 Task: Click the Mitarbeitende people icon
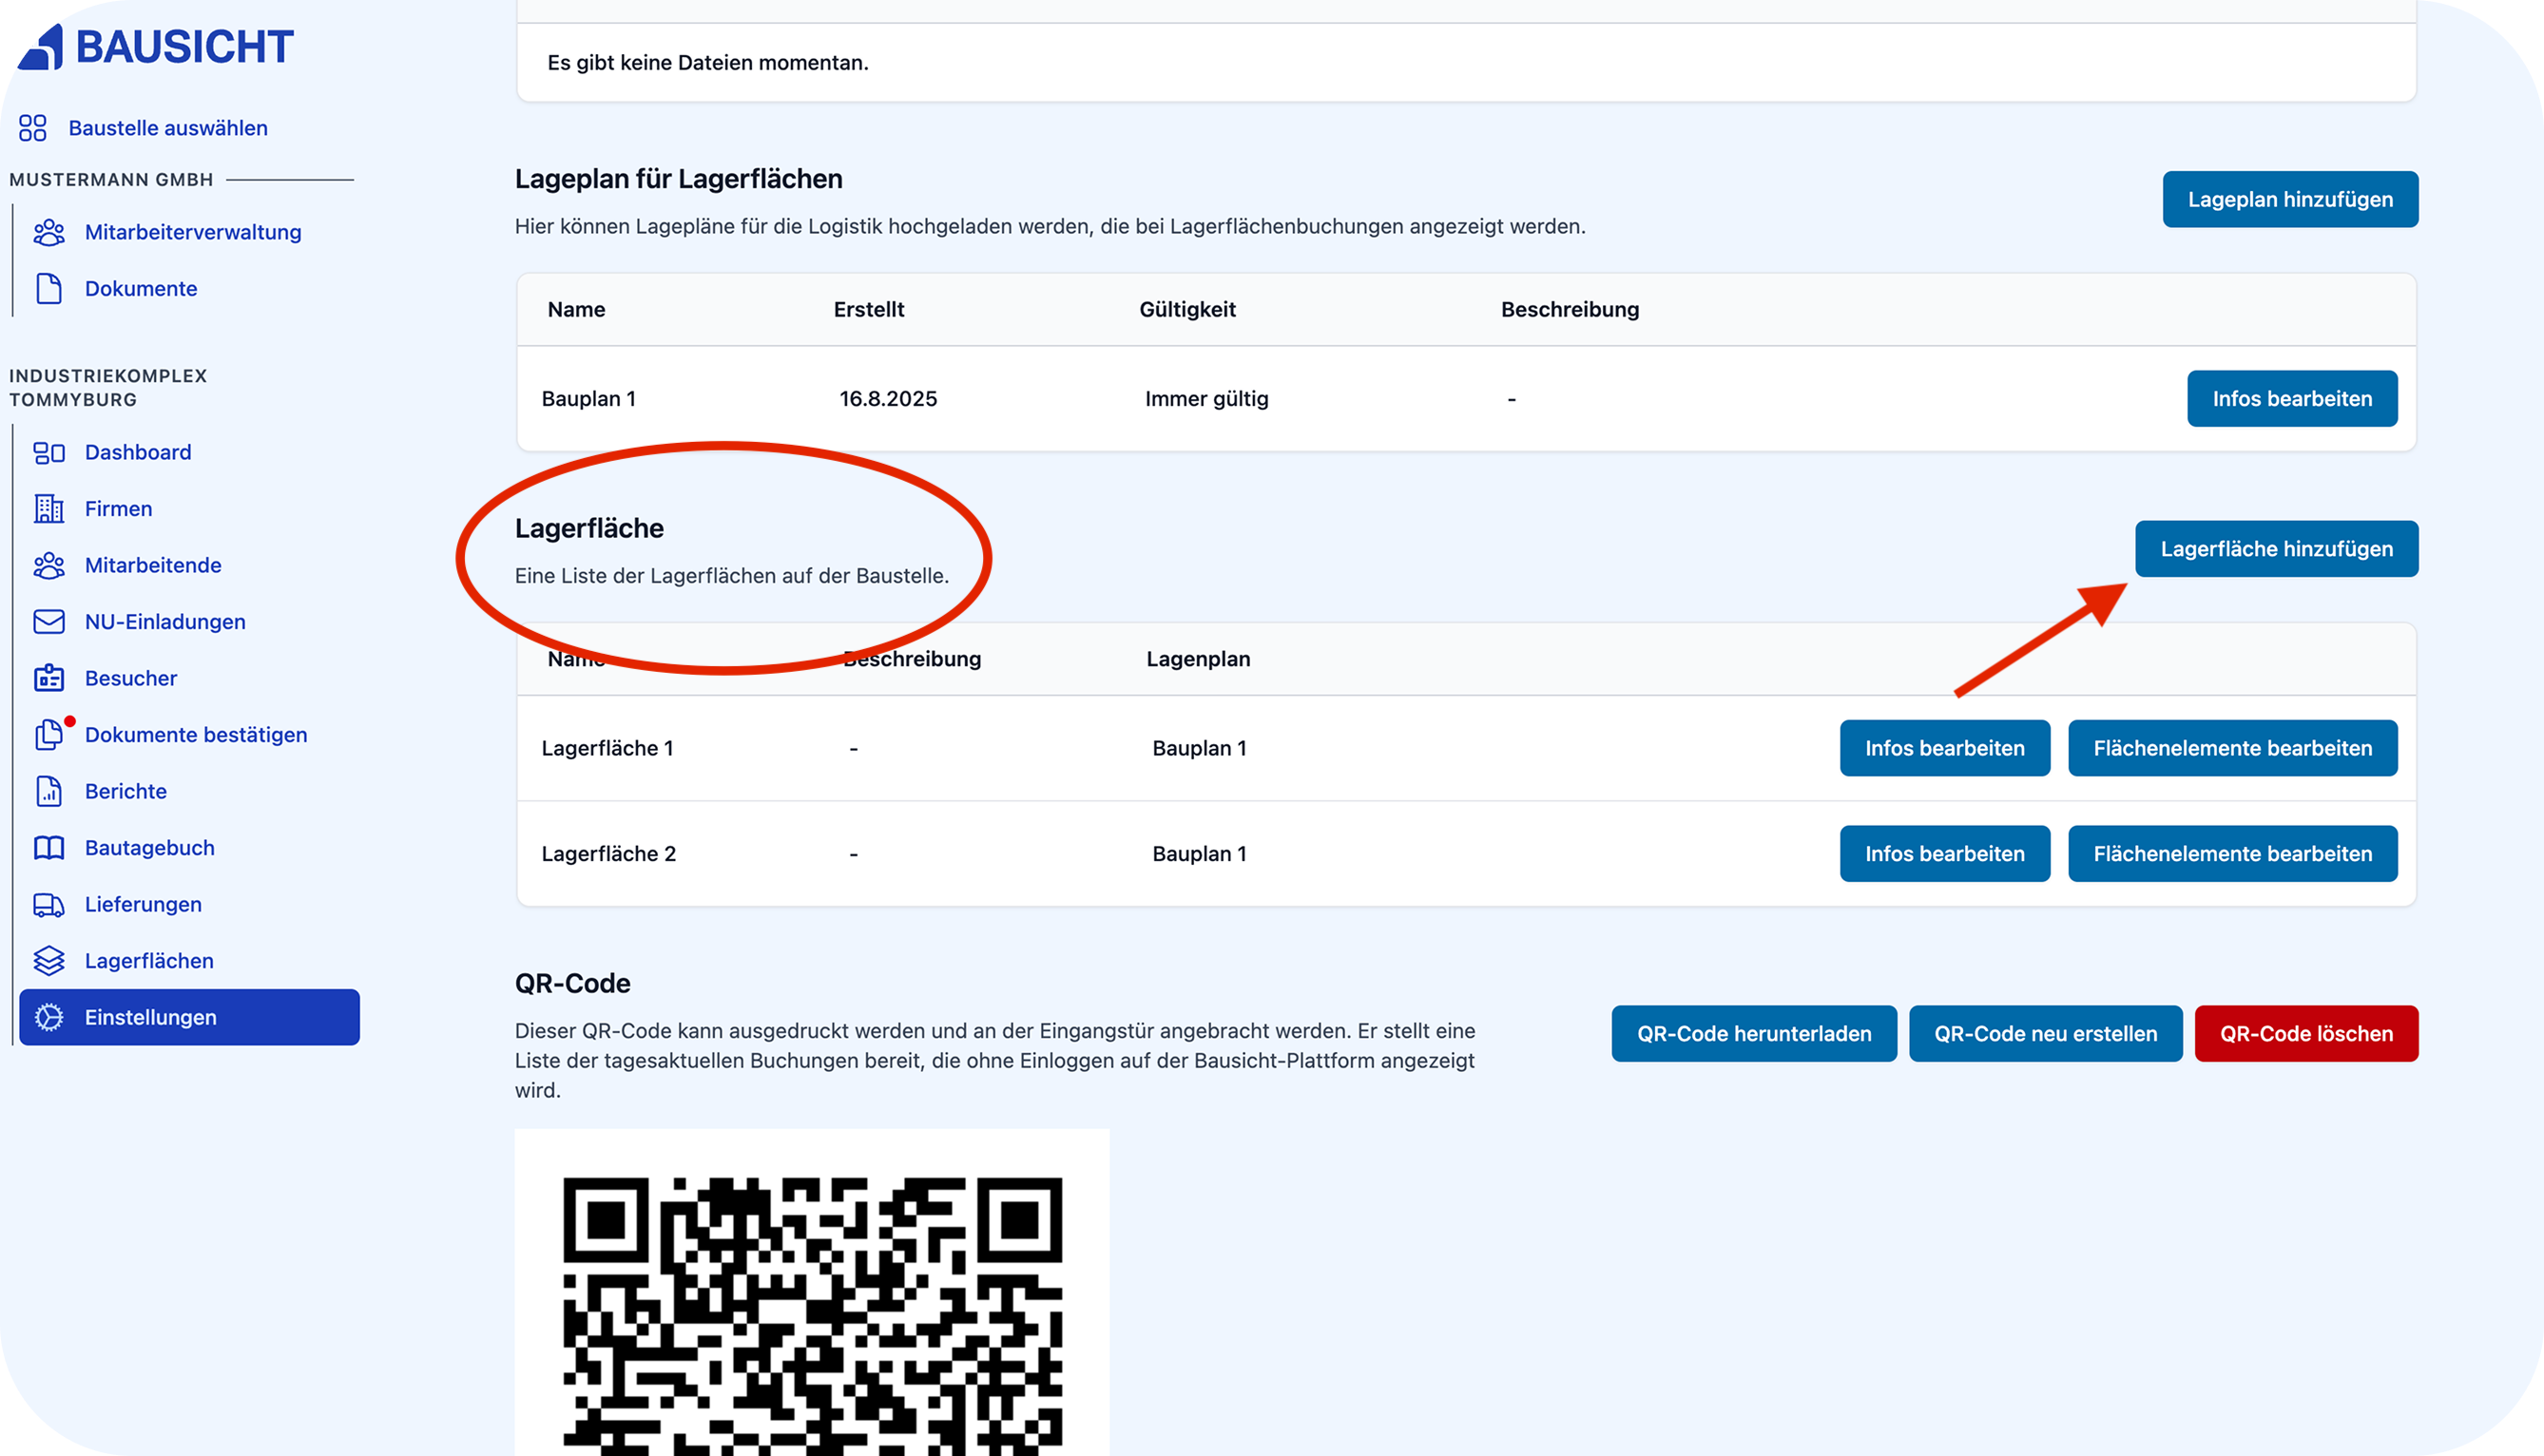pyautogui.click(x=49, y=565)
